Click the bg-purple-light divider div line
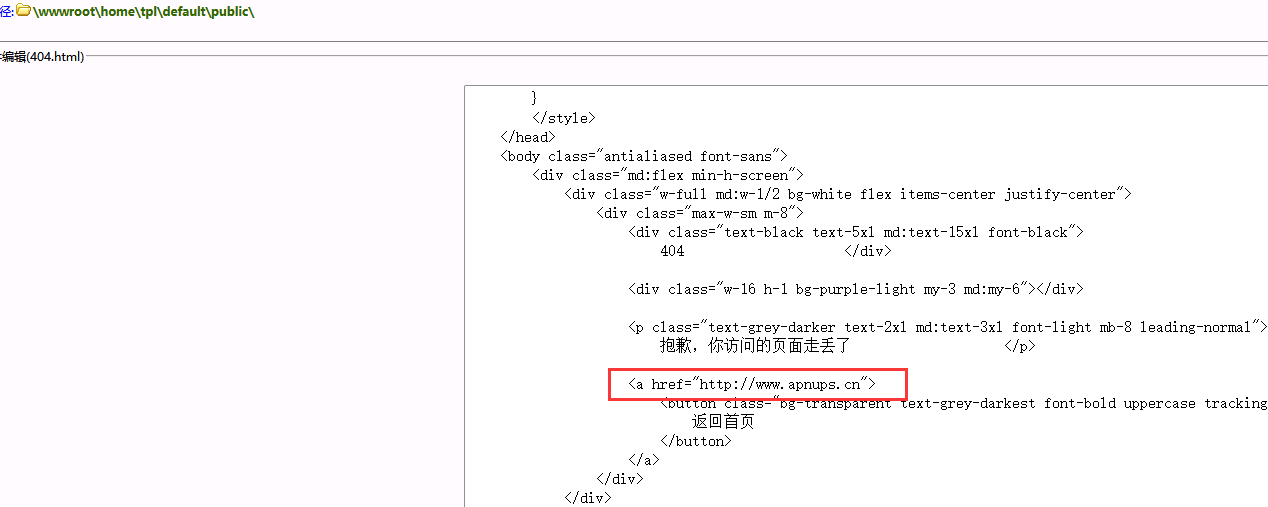The image size is (1268, 507). 855,289
